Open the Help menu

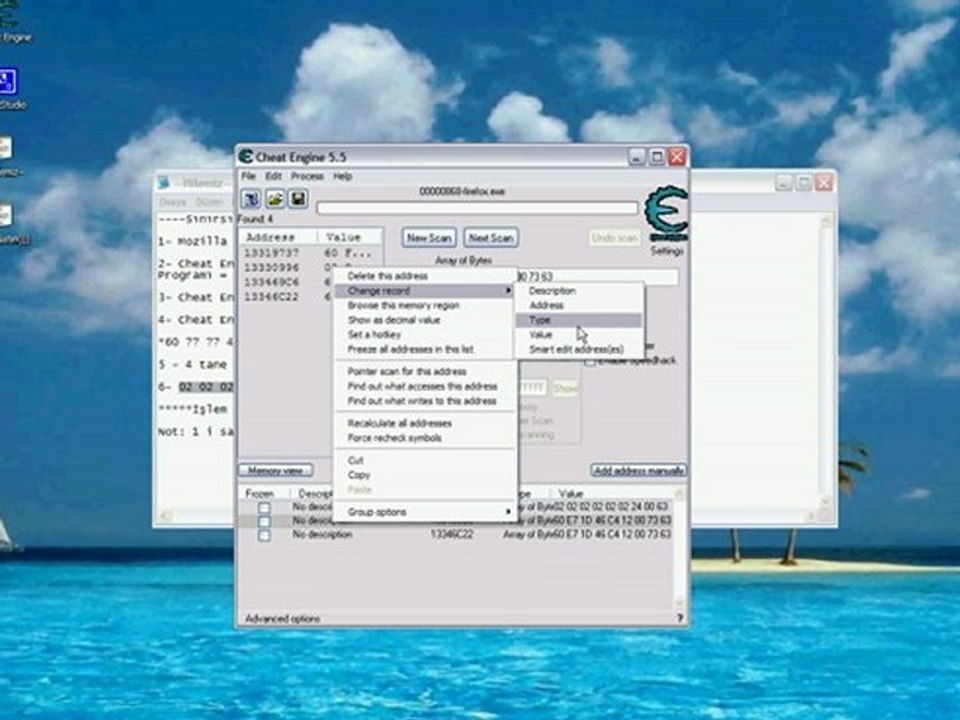tap(342, 176)
